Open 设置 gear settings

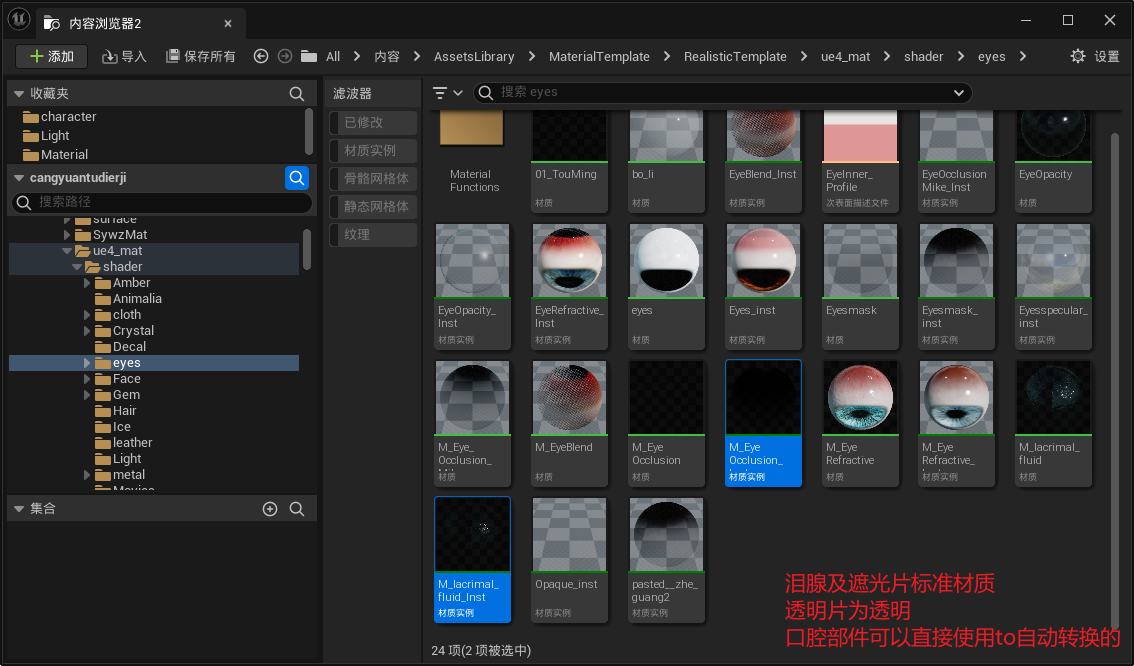pyautogui.click(x=1094, y=57)
